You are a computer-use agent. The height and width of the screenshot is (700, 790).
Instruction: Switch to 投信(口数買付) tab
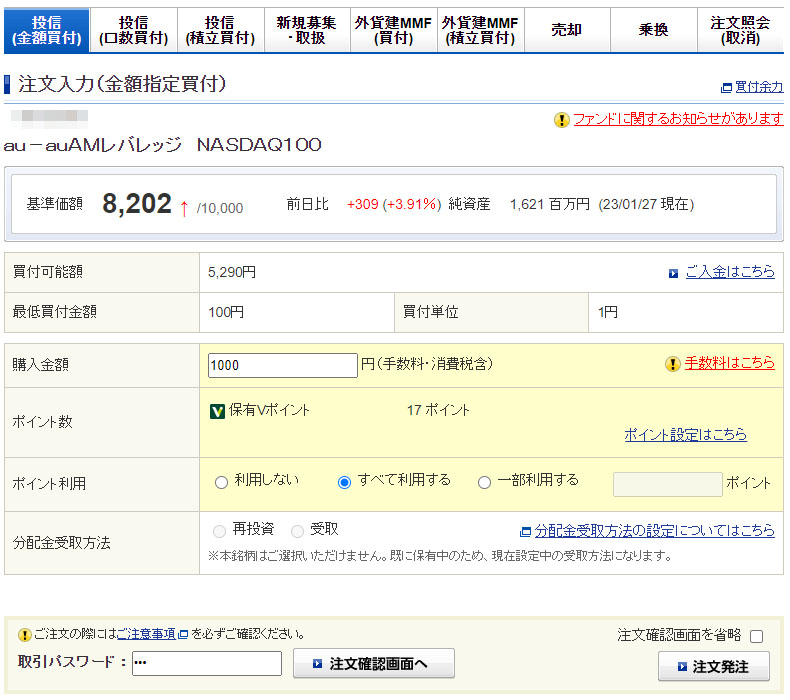pyautogui.click(x=133, y=30)
